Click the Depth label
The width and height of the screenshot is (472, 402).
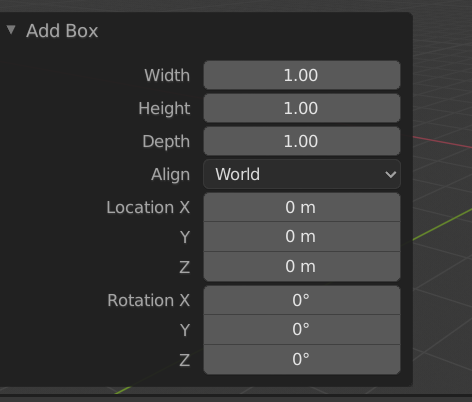(166, 141)
